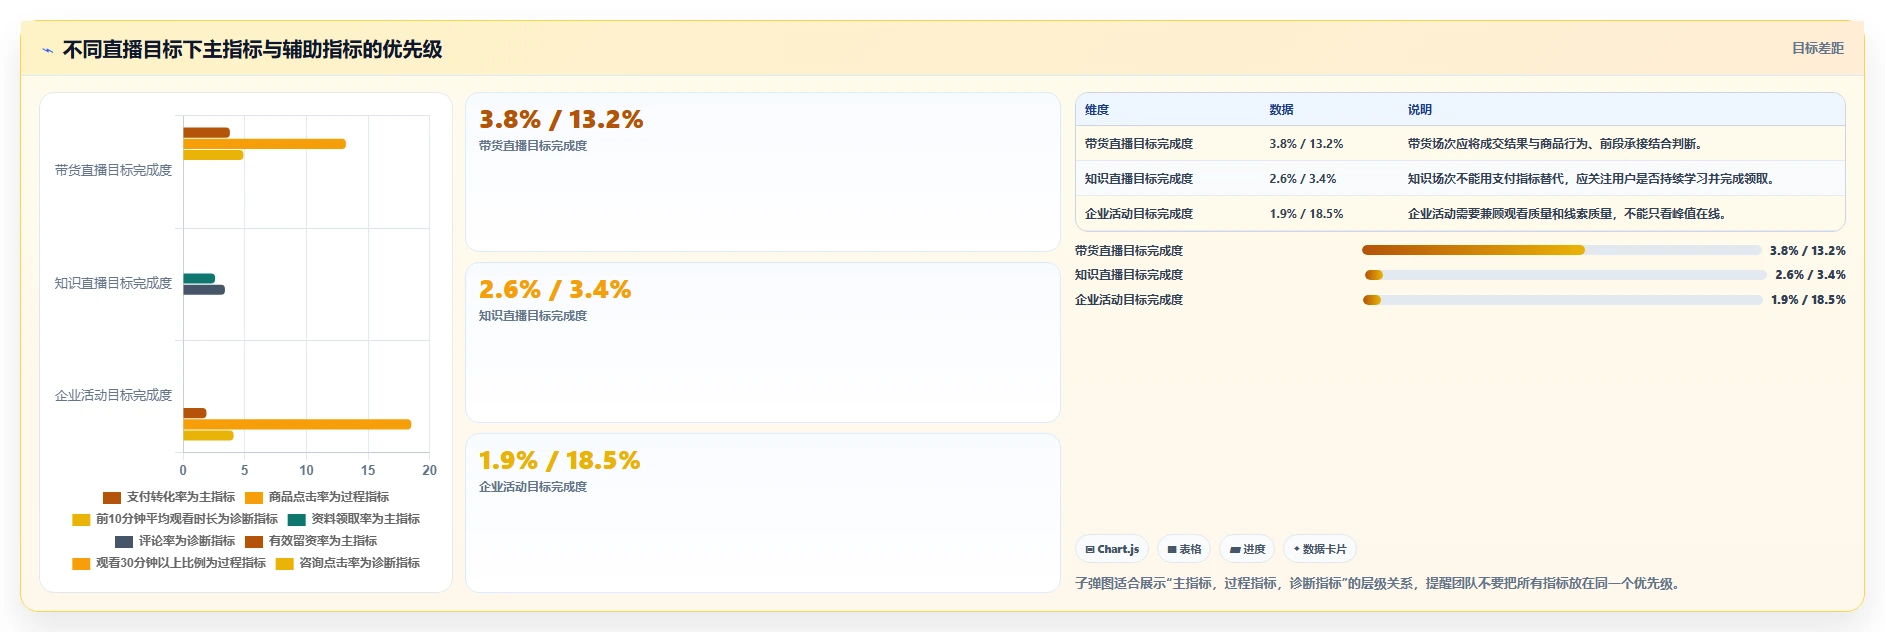Screen dimensions: 1885x632
Task: Click the small icon before the panel title
Action: (47, 50)
